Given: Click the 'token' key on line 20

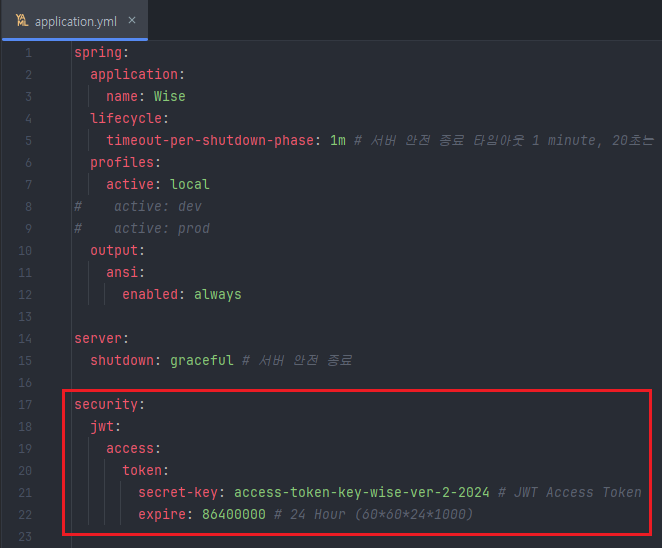Looking at the screenshot, I should point(142,470).
